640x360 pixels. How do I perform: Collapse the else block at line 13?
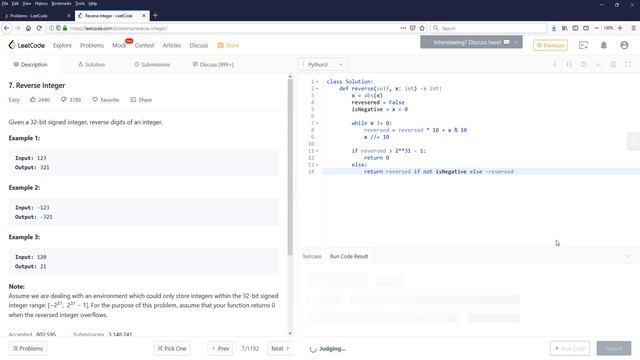pos(318,164)
